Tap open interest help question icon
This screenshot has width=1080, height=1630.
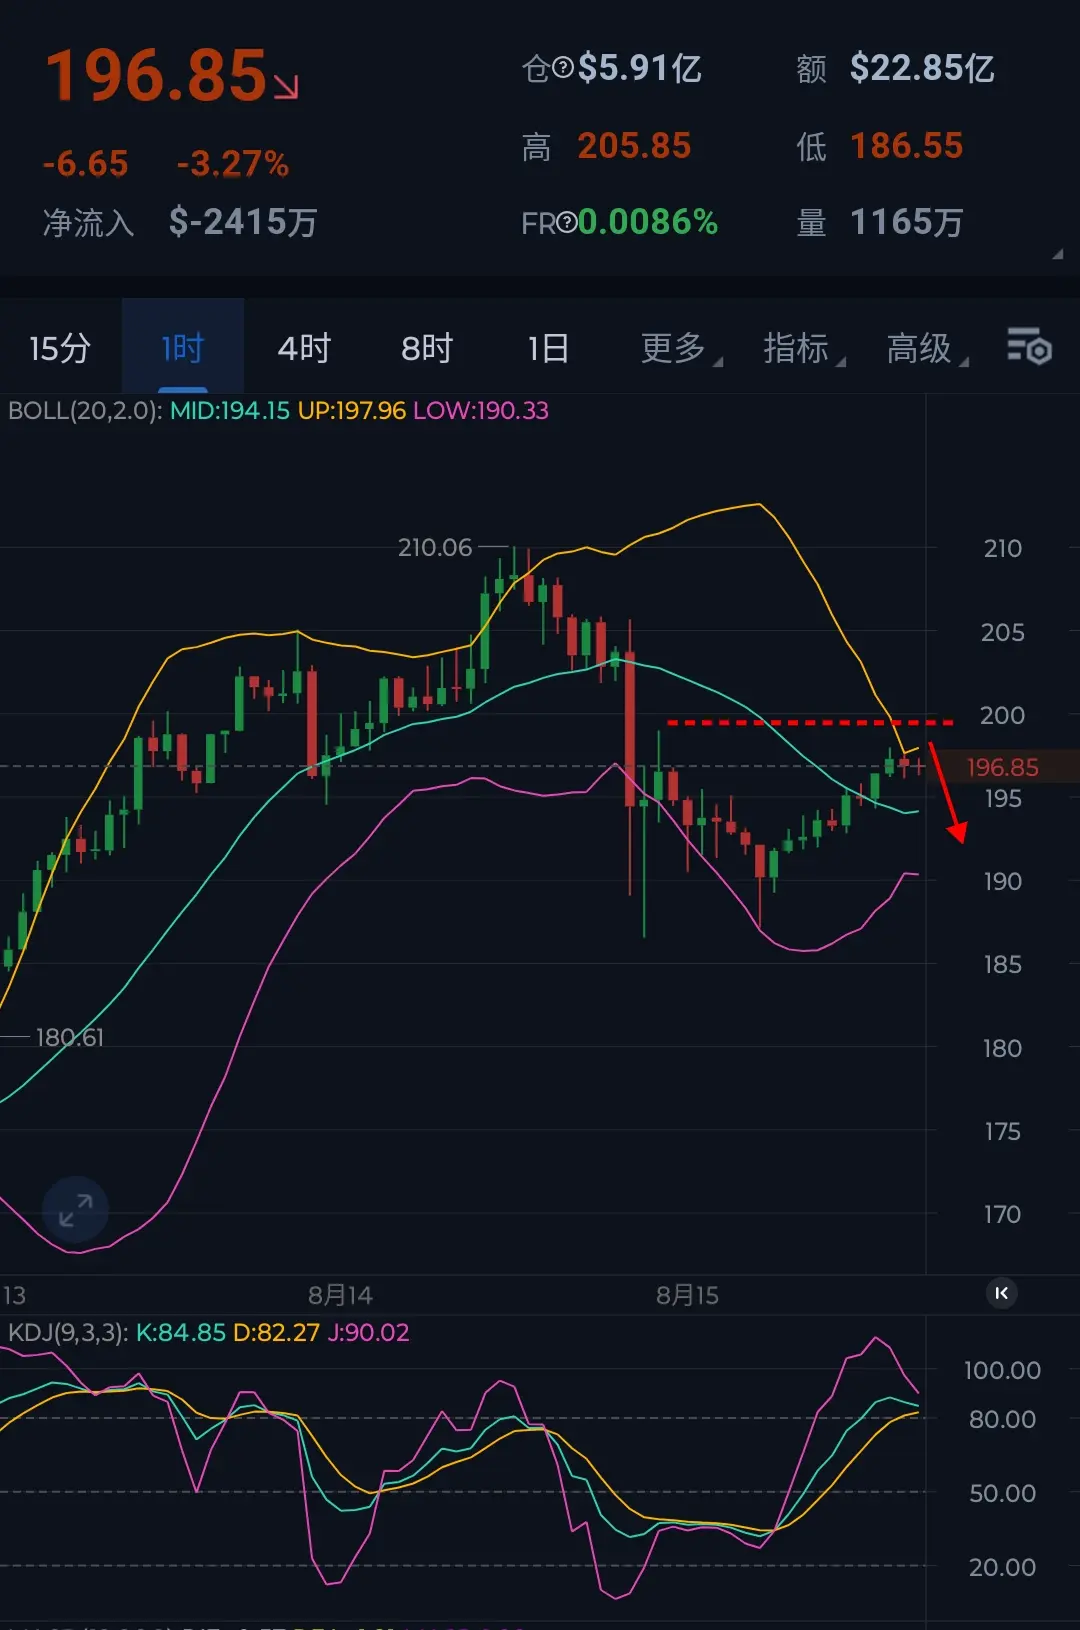coord(563,68)
